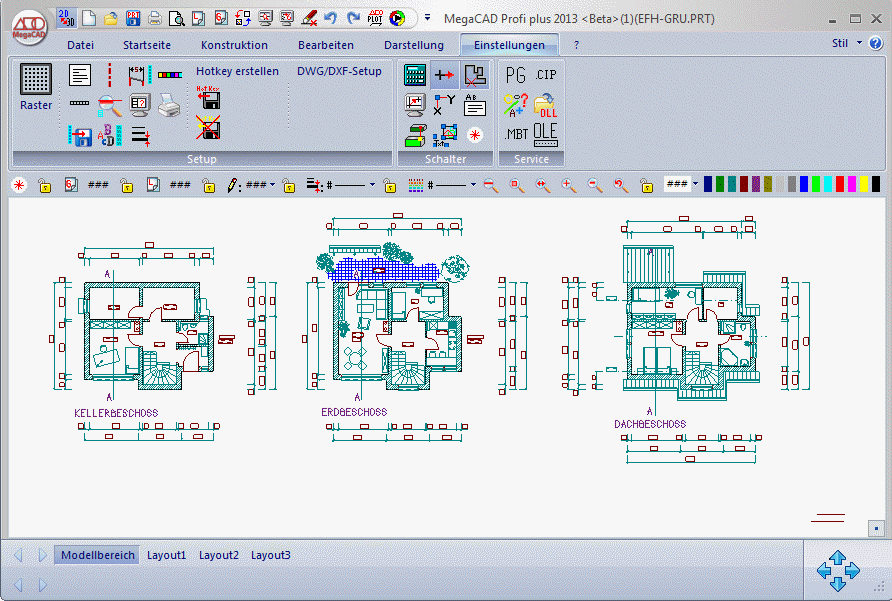Select the Modellbereich tab

(97, 555)
